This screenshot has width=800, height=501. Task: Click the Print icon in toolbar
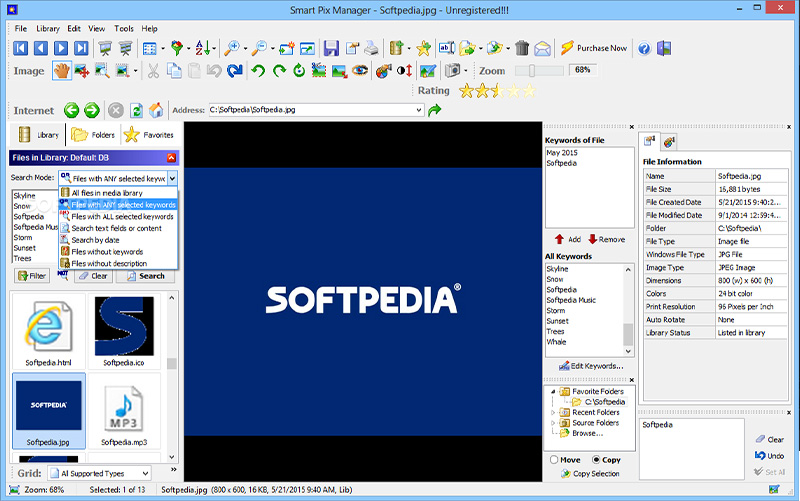point(371,48)
